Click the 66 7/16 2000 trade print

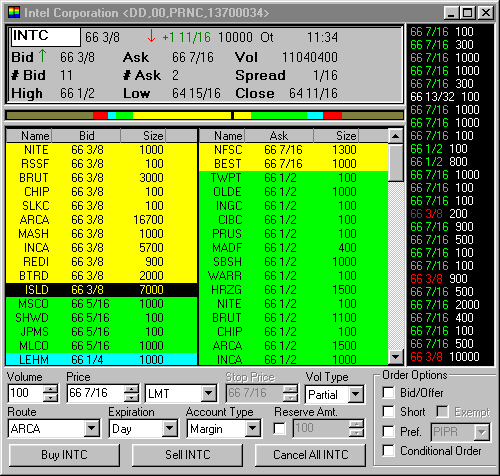click(445, 305)
